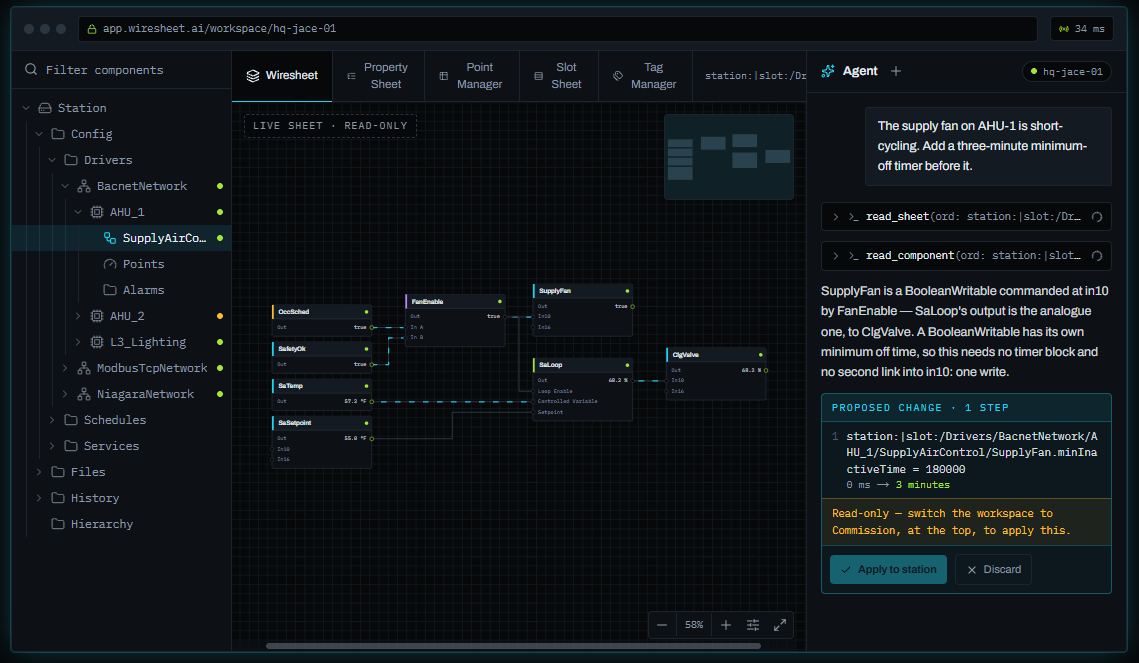The width and height of the screenshot is (1139, 663).
Task: Expand wiresheet to fullscreen
Action: (780, 625)
